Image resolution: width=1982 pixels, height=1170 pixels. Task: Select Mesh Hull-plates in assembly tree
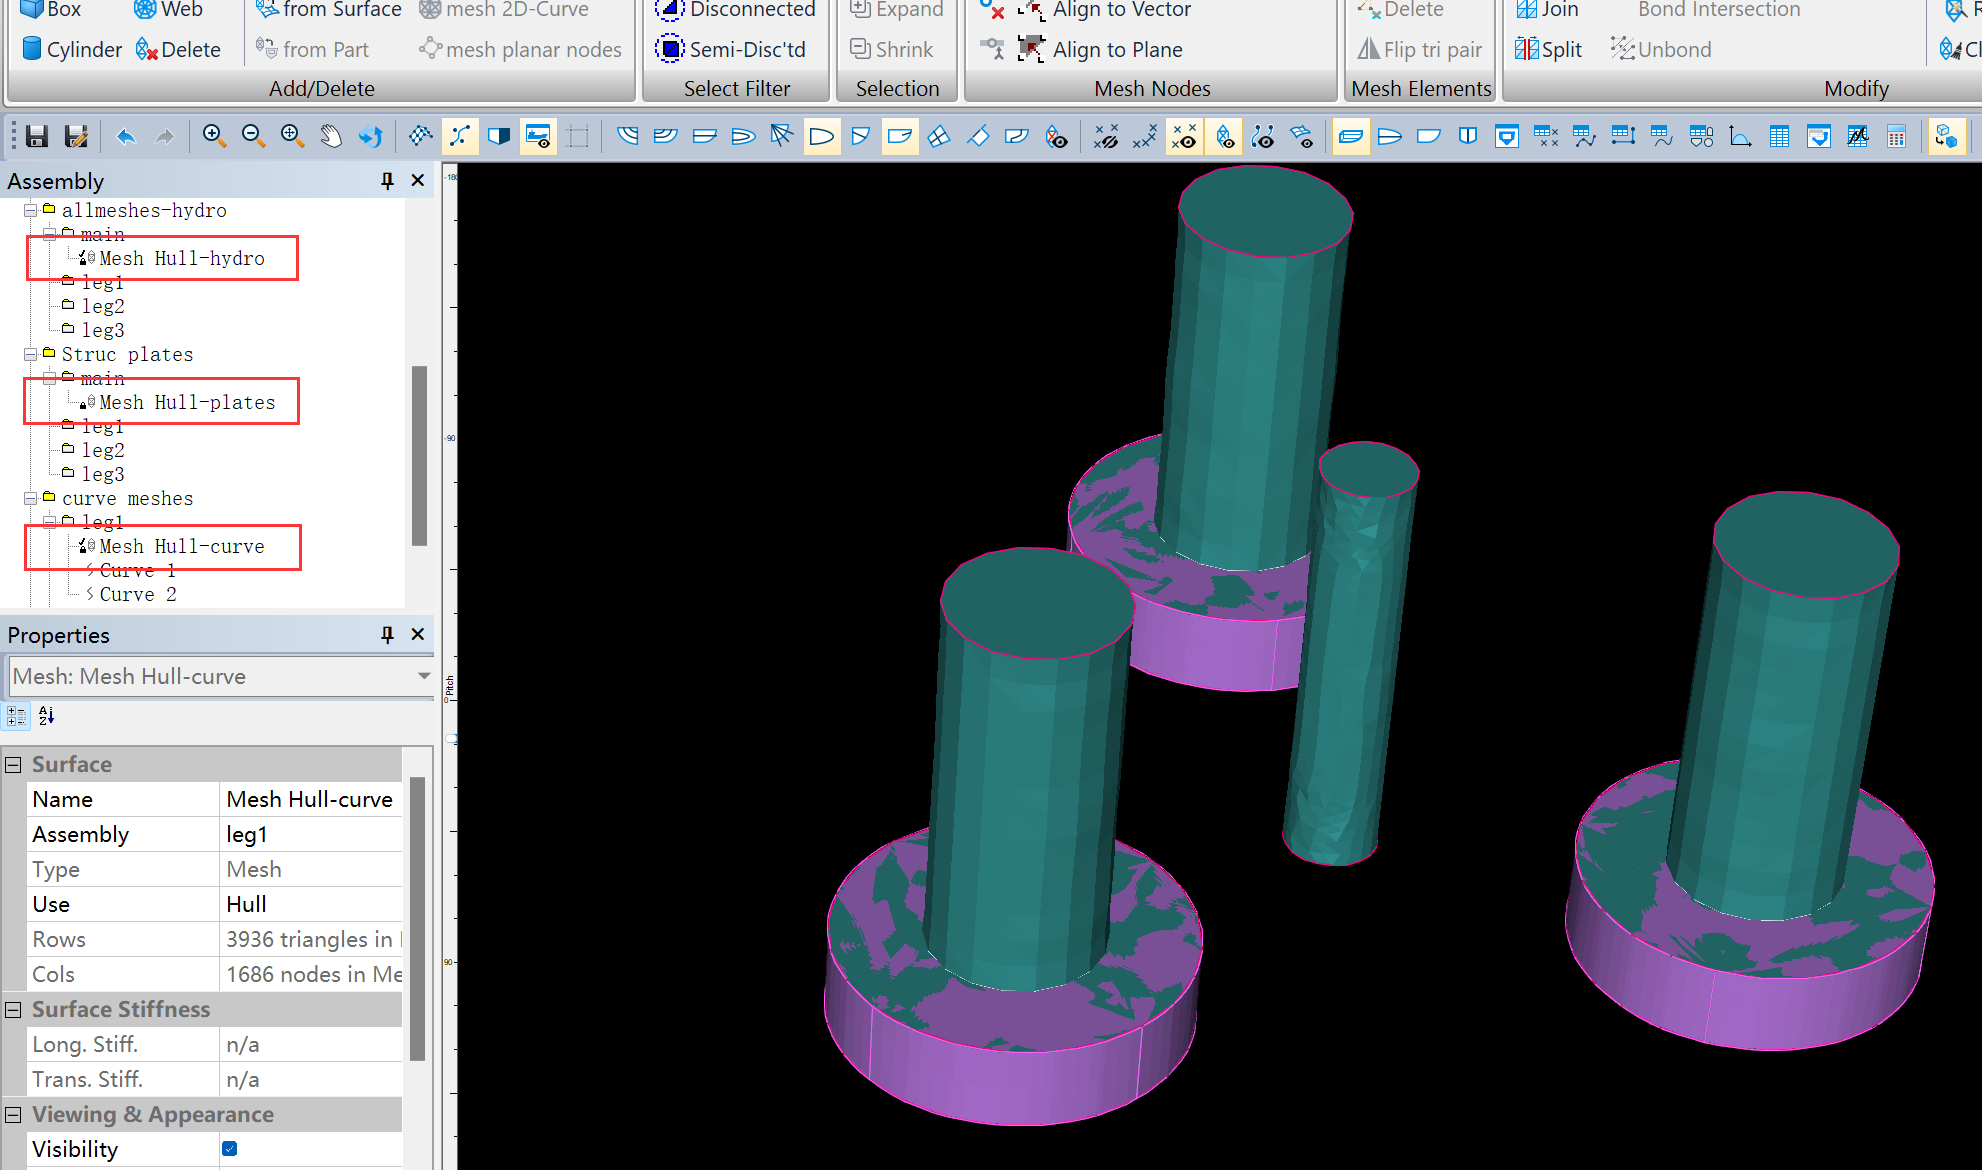tap(186, 402)
